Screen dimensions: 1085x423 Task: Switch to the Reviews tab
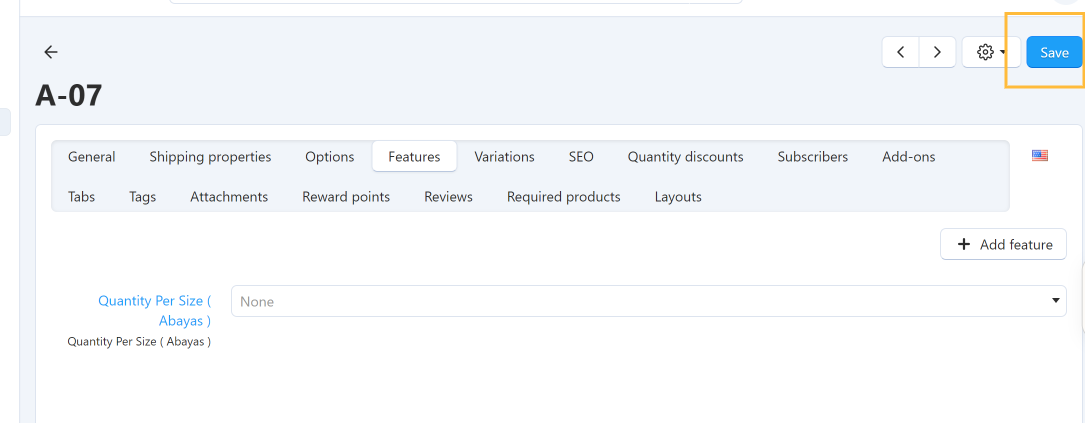point(448,197)
